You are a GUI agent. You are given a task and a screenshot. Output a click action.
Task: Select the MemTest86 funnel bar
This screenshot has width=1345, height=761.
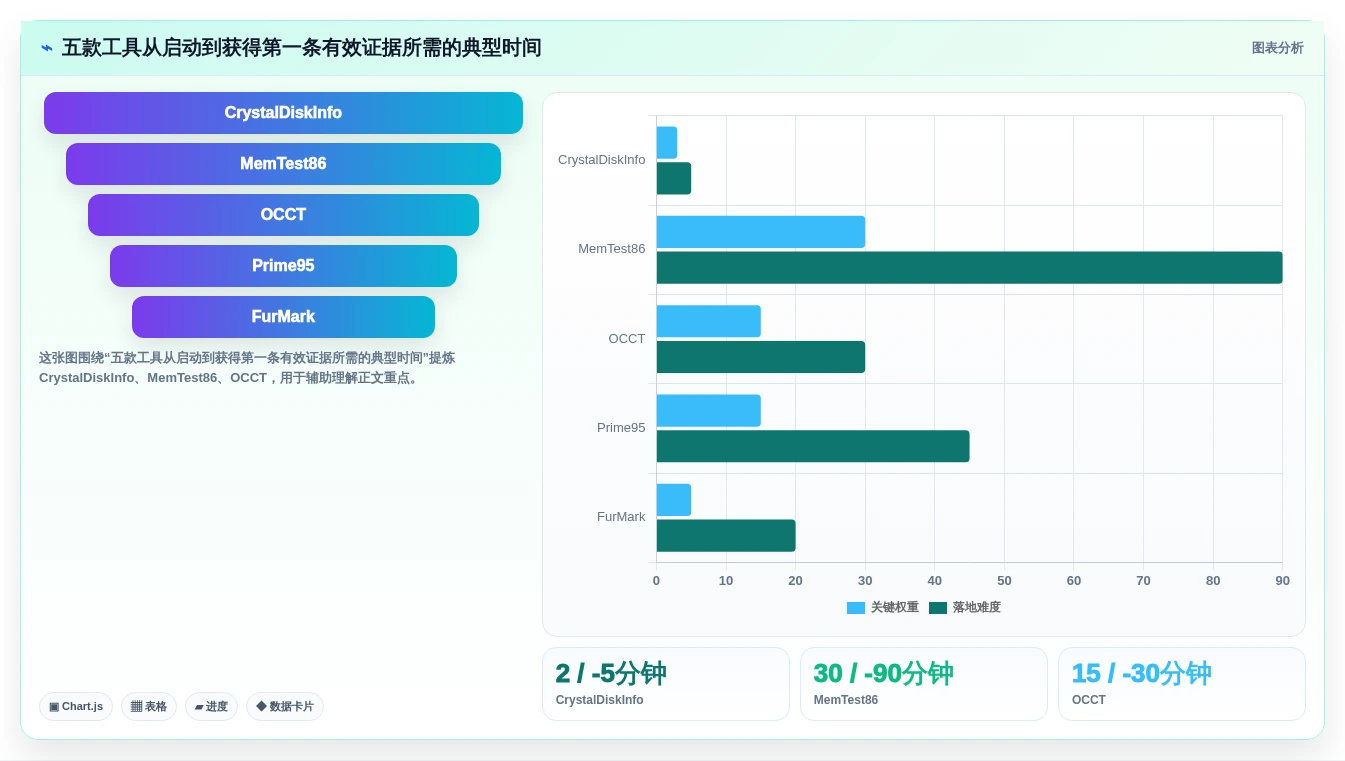pyautogui.click(x=283, y=164)
